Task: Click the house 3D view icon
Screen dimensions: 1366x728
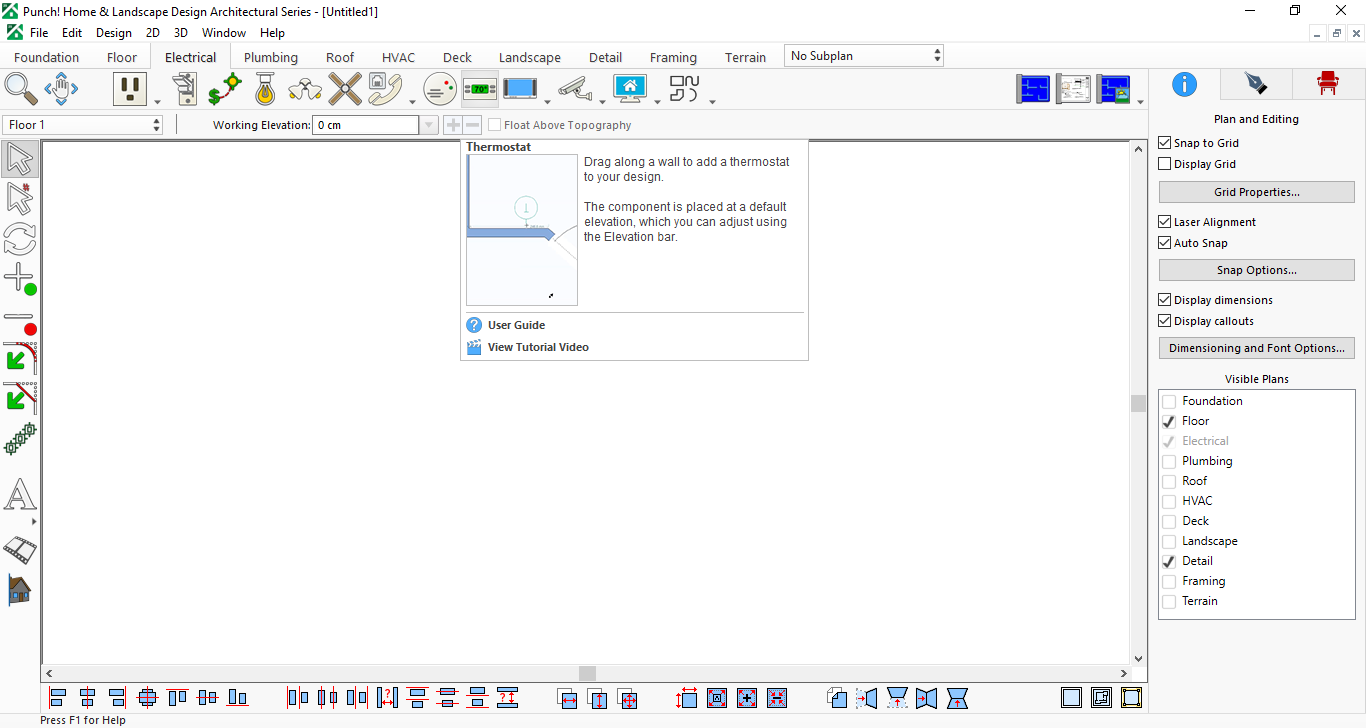Action: 20,589
